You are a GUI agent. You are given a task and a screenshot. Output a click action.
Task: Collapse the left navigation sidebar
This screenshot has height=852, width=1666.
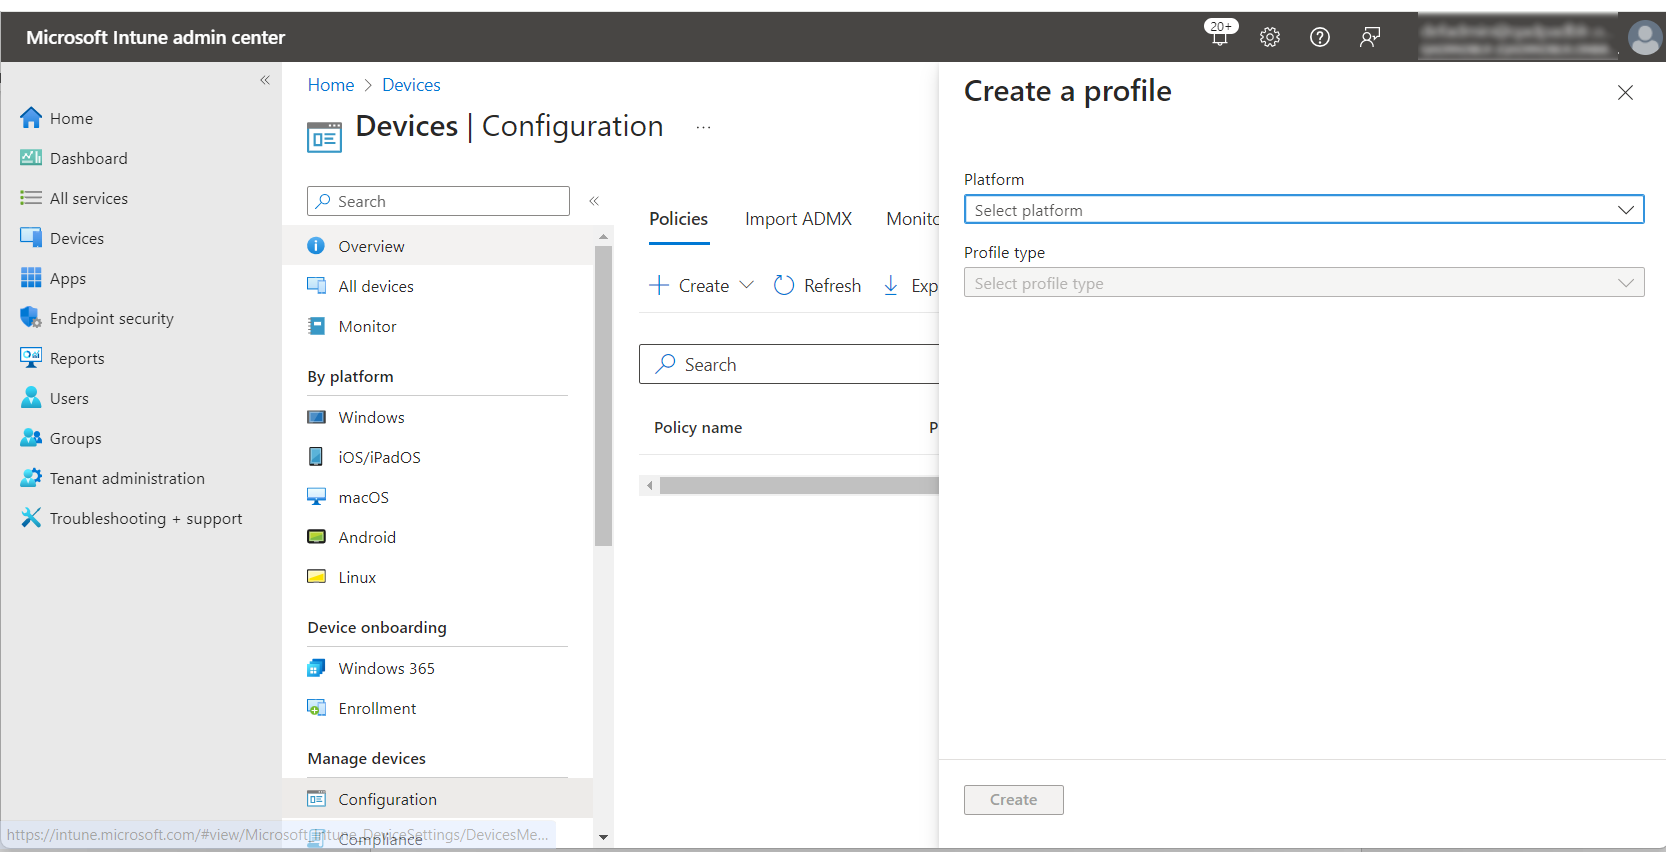(265, 80)
